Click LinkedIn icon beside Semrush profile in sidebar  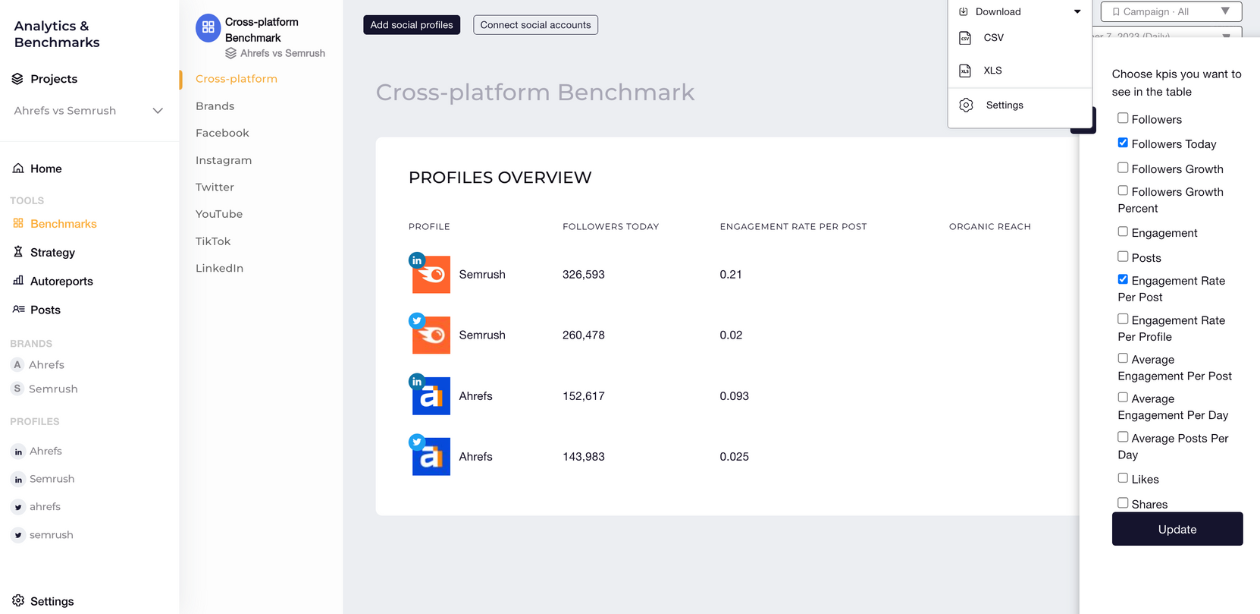click(18, 480)
